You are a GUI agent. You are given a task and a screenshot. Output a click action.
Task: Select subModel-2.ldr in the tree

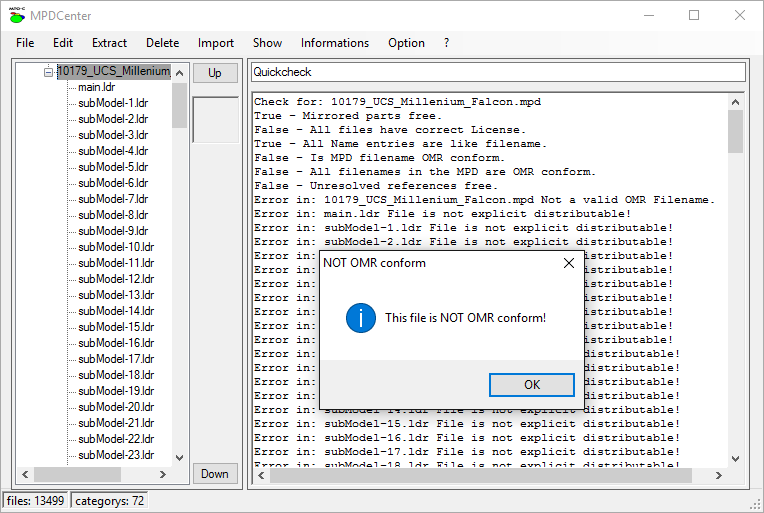tap(113, 119)
